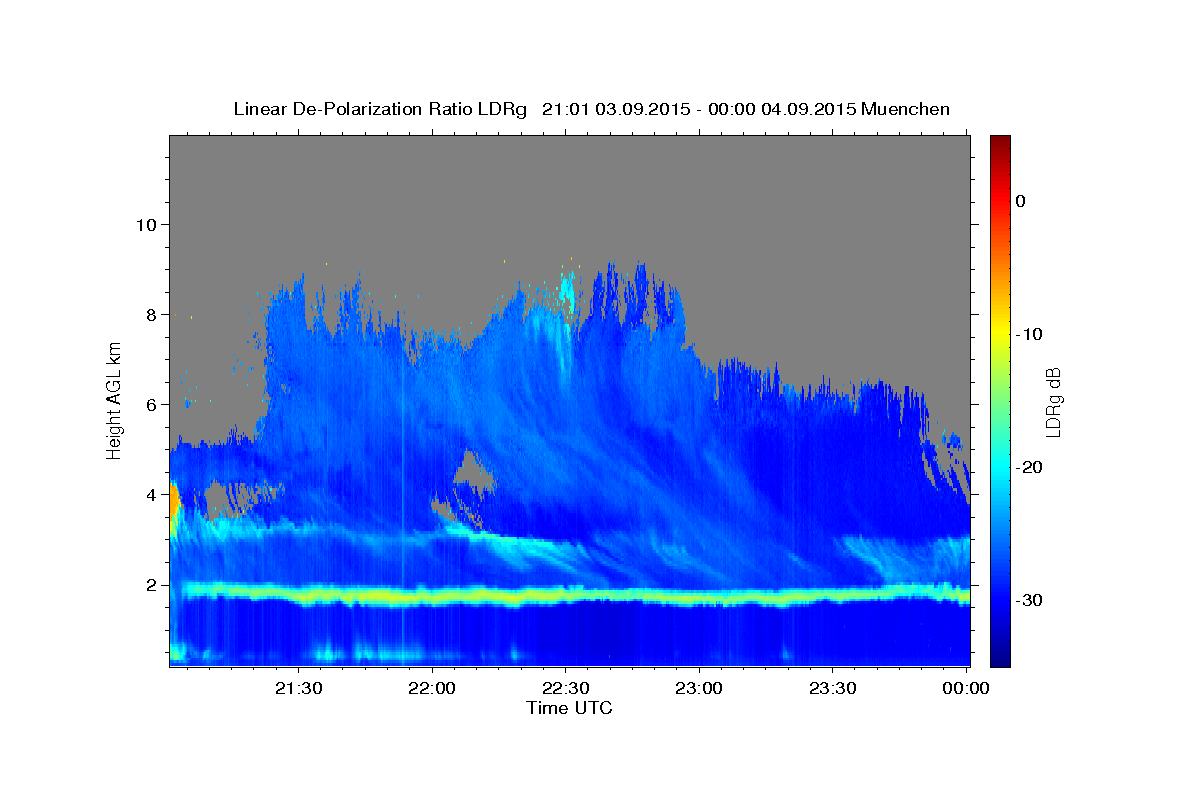This screenshot has height=800, width=1200.
Task: Click the orange patch at 4 km height
Action: coord(174,503)
